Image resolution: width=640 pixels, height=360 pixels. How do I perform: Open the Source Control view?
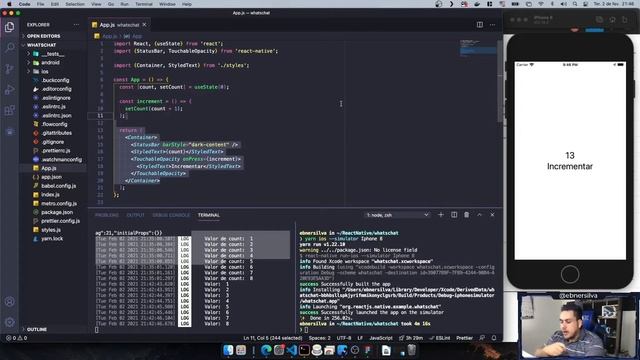(x=9, y=69)
